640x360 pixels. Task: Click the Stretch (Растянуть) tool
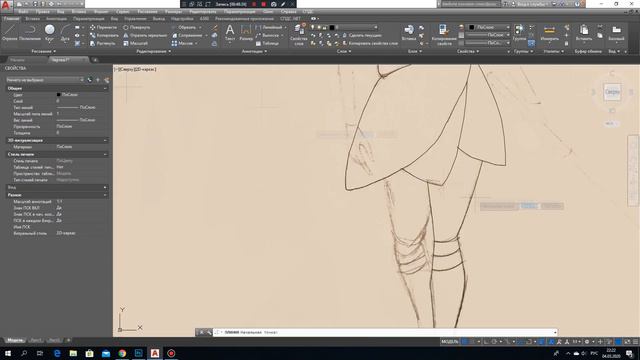pyautogui.click(x=103, y=43)
